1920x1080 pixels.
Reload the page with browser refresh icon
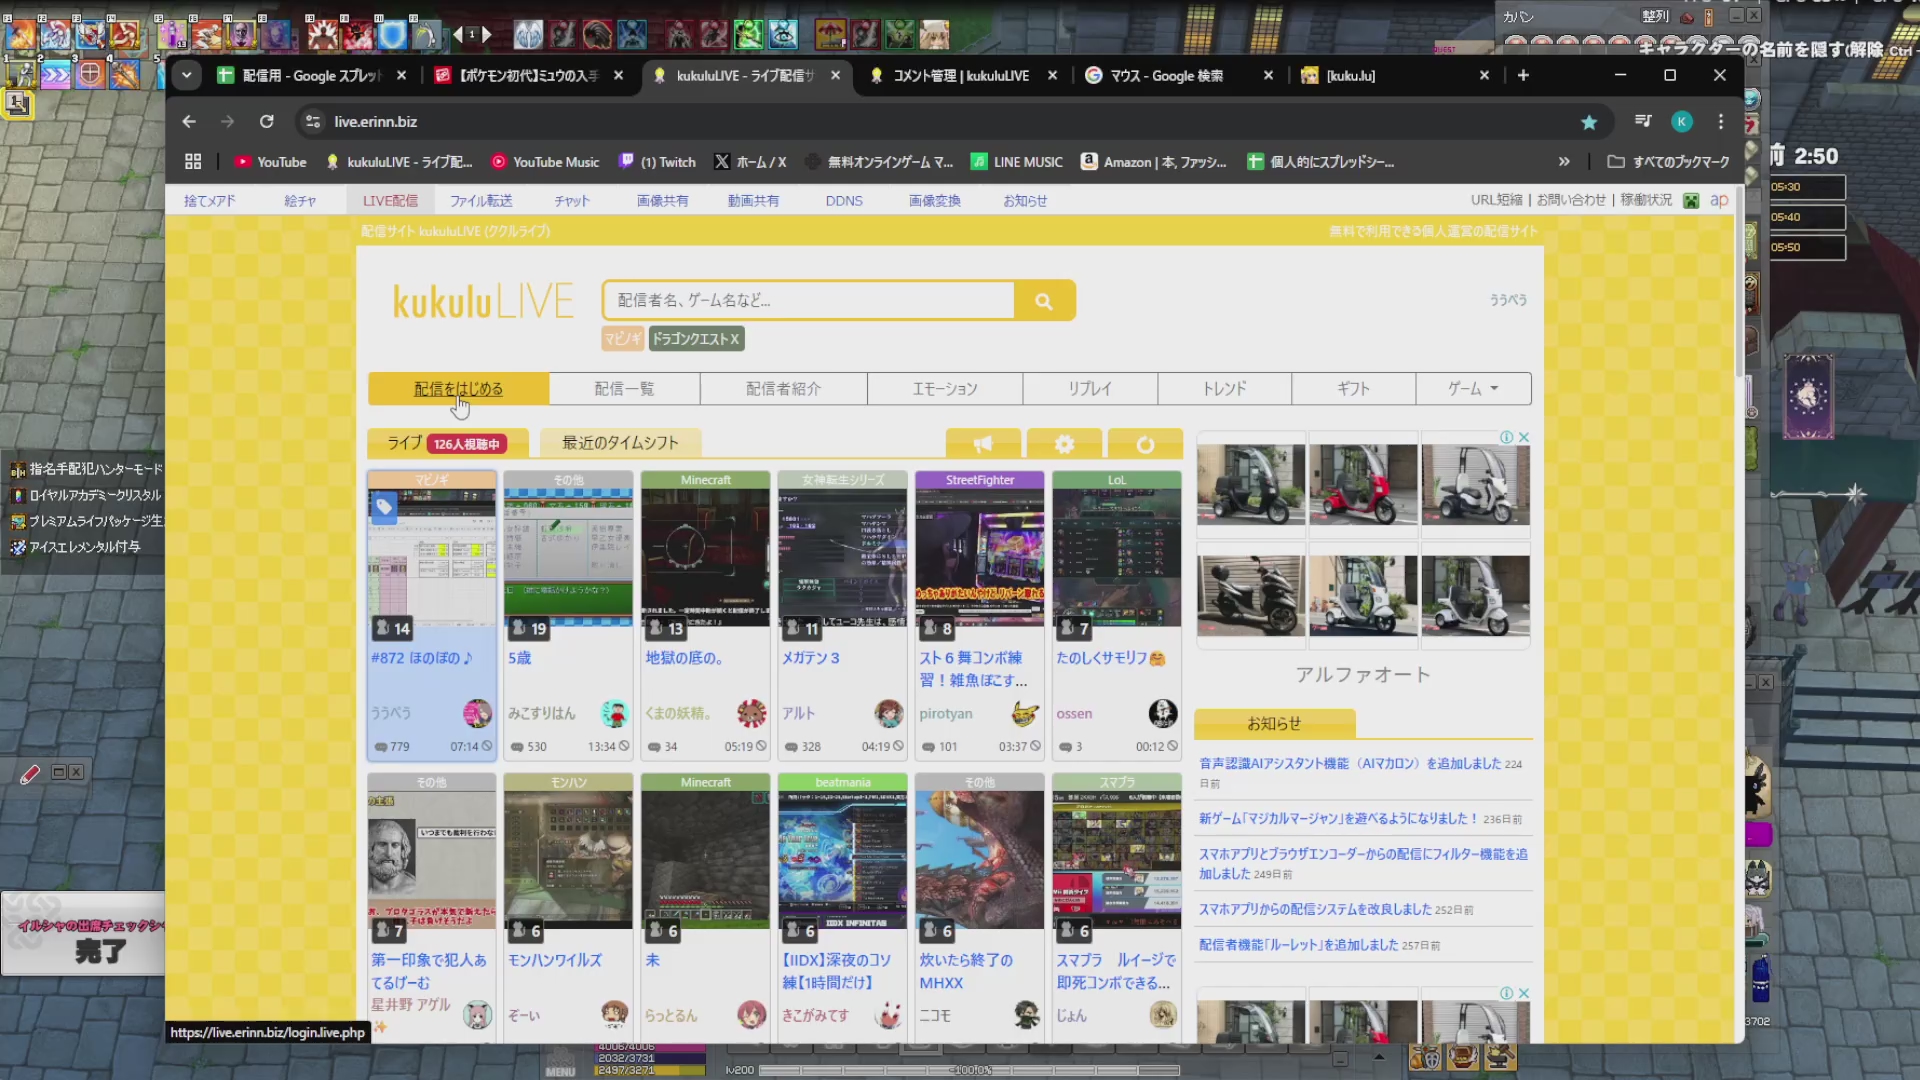(x=267, y=122)
